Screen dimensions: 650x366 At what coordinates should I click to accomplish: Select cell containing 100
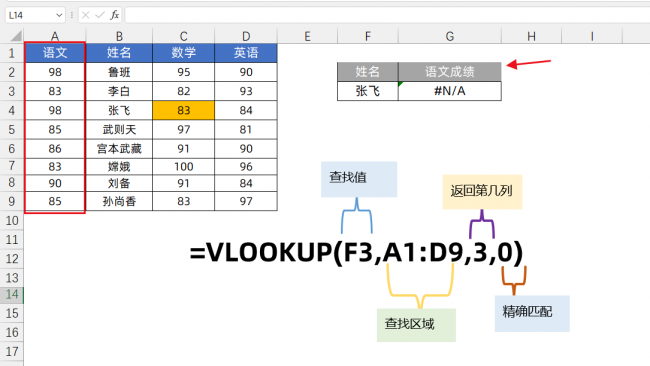[x=184, y=167]
